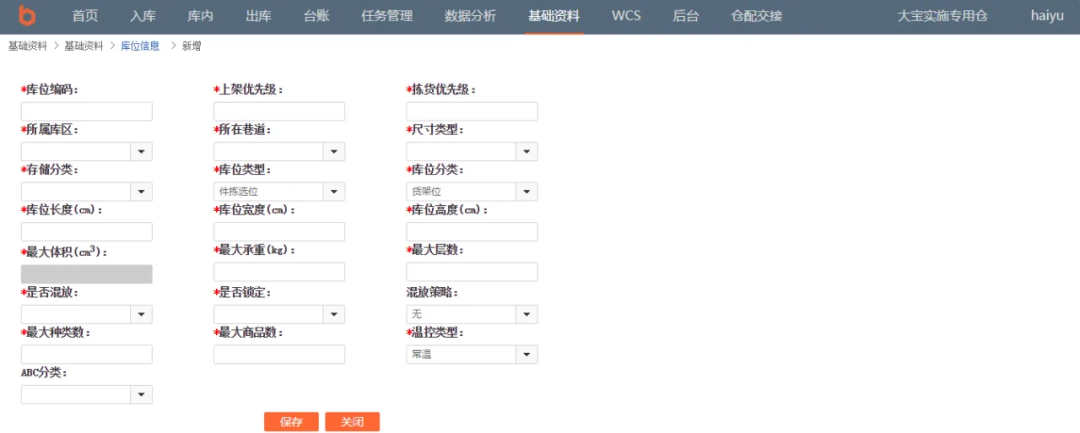1080x433 pixels.
Task: Open the 首页 menu
Action: [85, 16]
